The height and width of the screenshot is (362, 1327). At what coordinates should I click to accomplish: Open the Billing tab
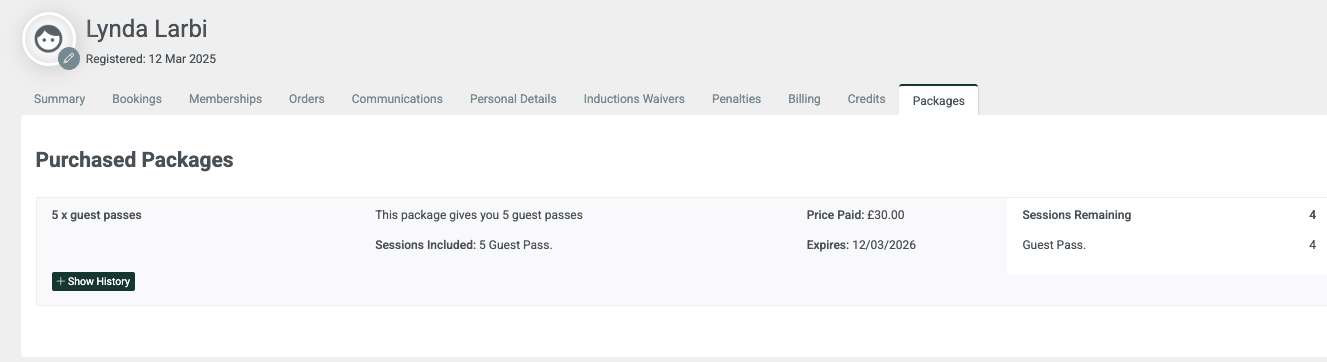pos(804,99)
